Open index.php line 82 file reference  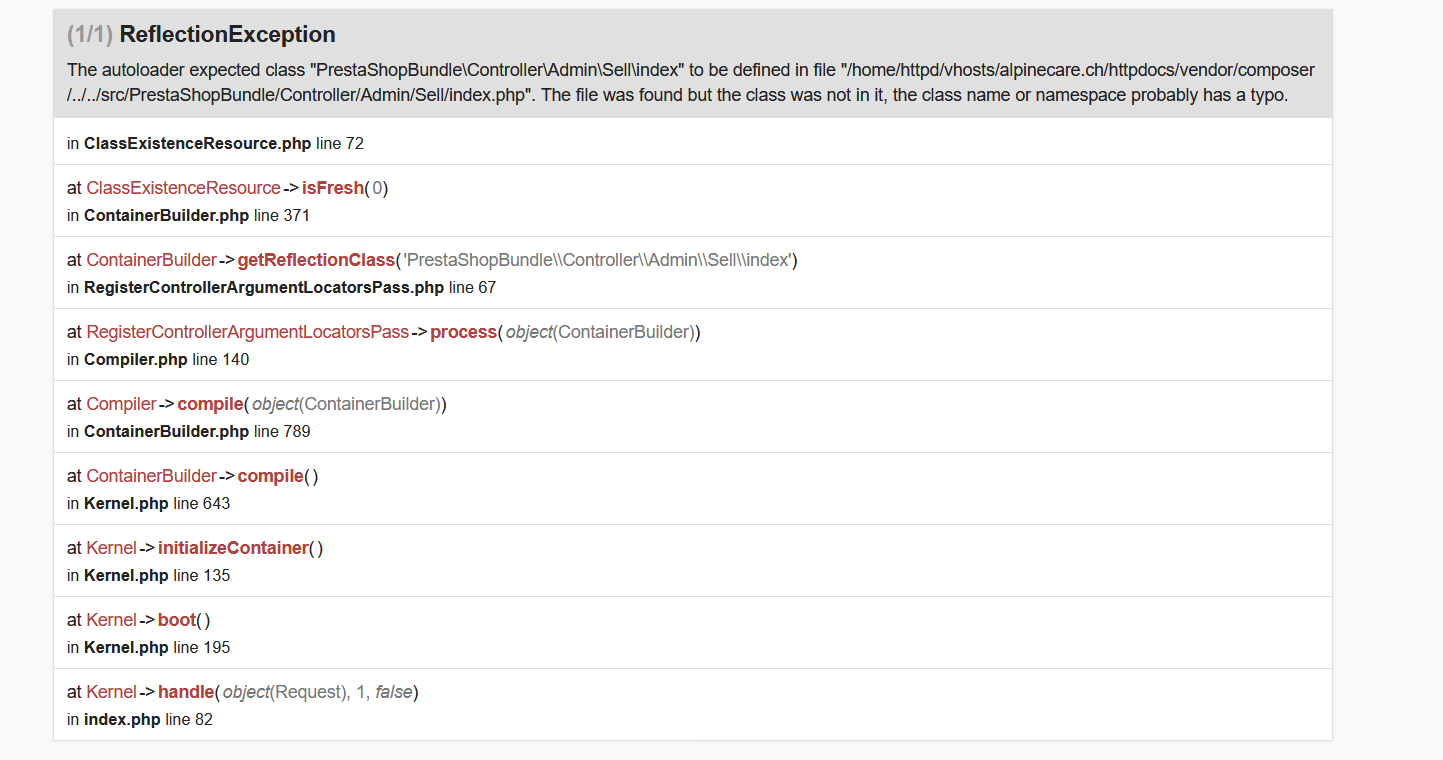(x=122, y=719)
